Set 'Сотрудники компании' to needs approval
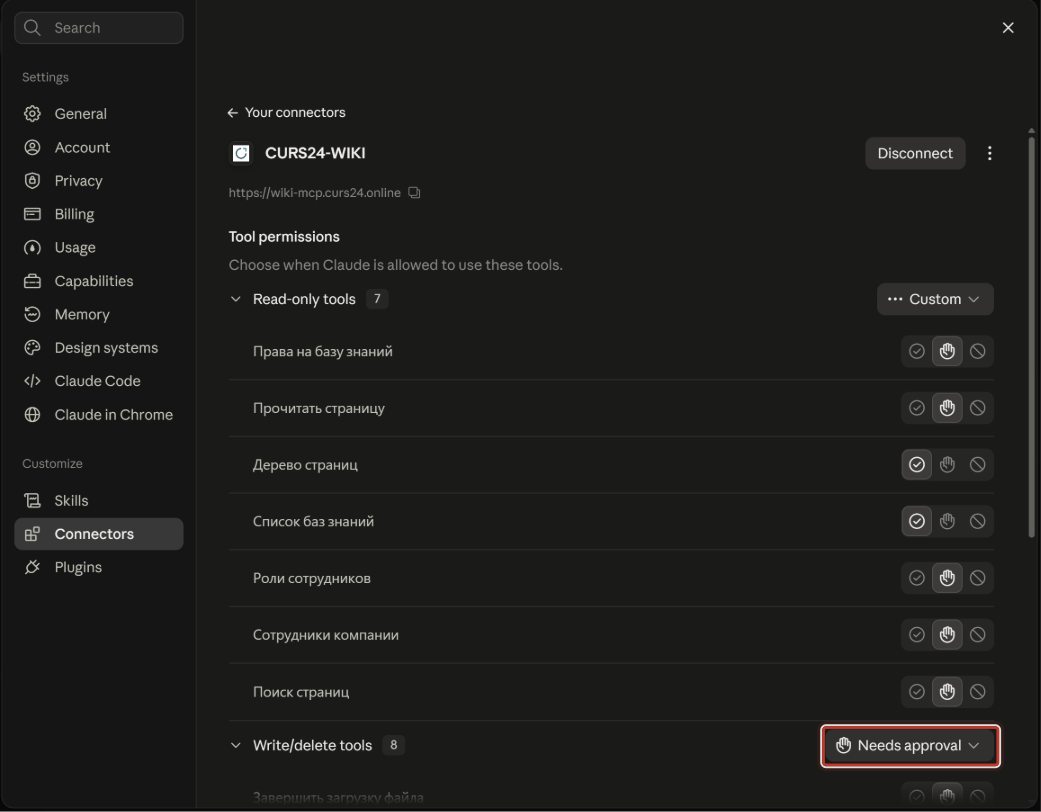This screenshot has width=1041, height=812. [x=947, y=635]
